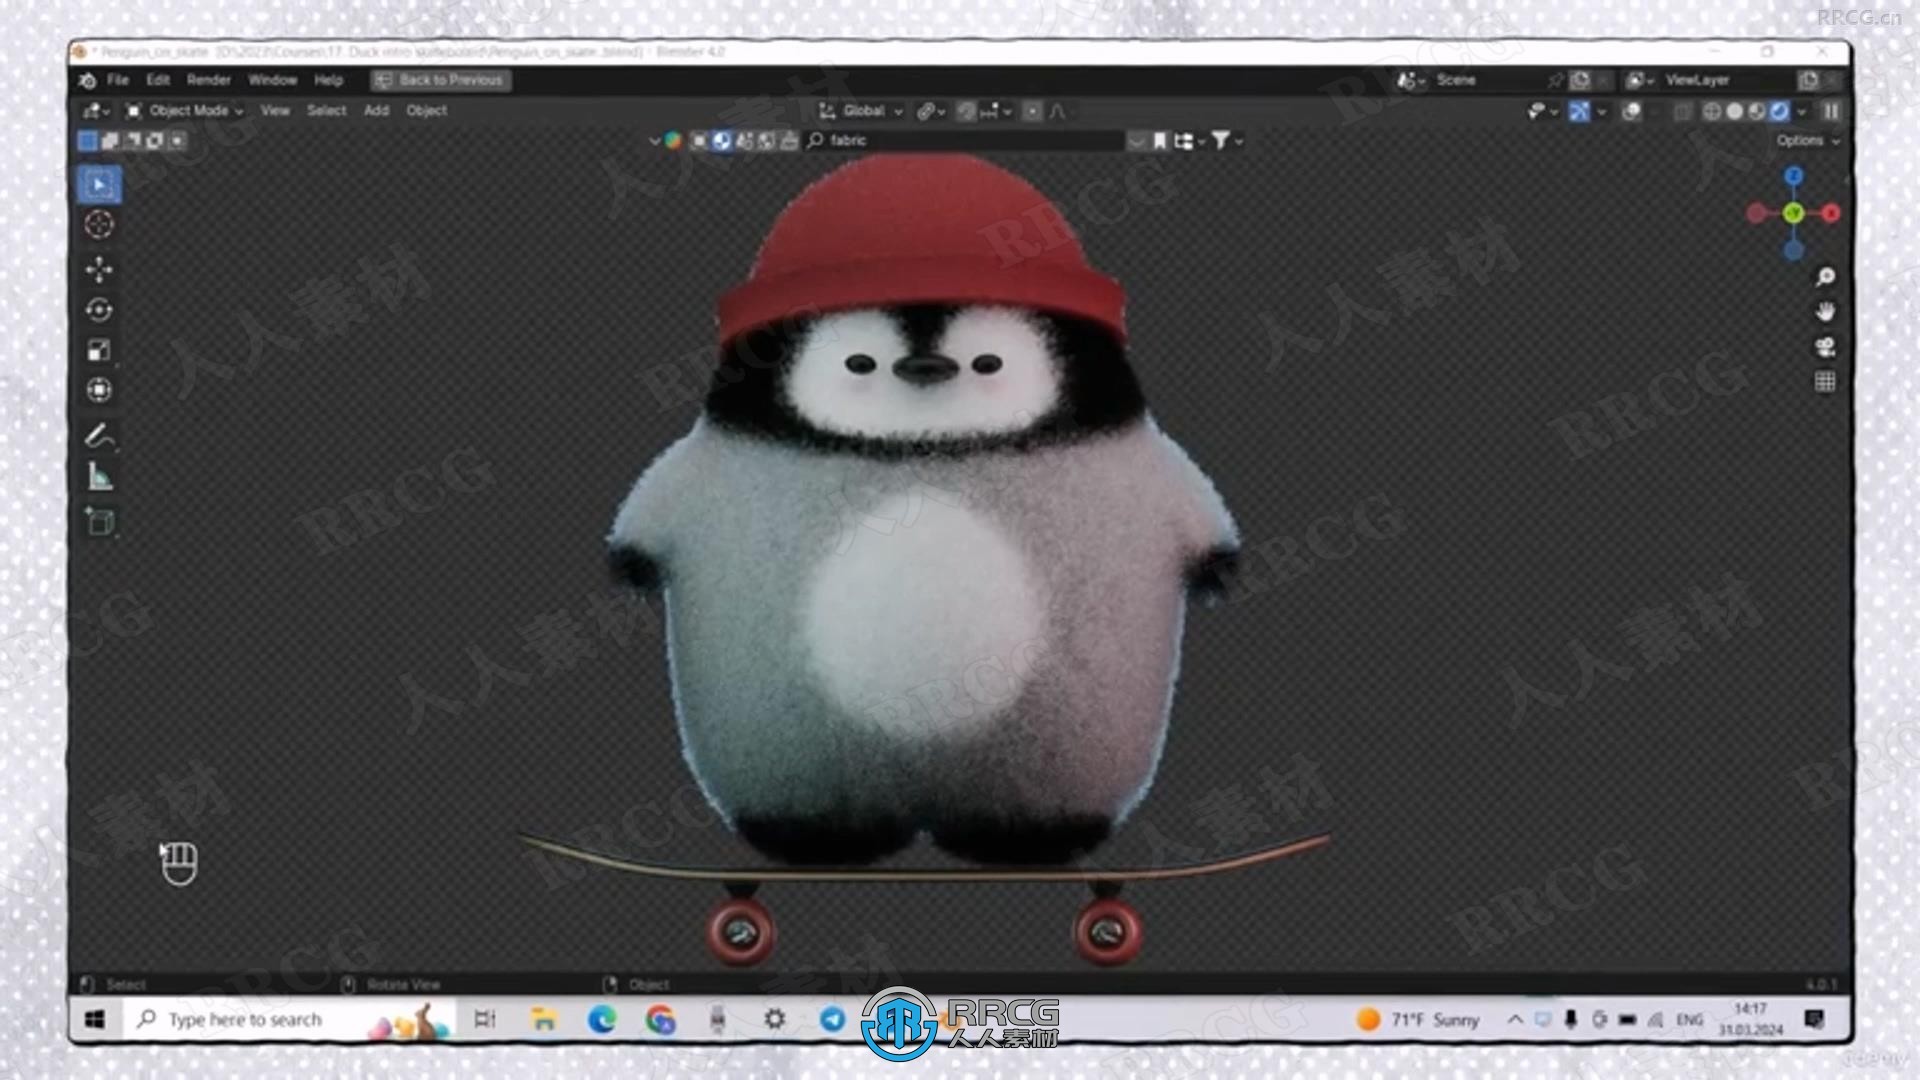Select the Select Box tool
This screenshot has height=1080, width=1920.
[x=99, y=185]
